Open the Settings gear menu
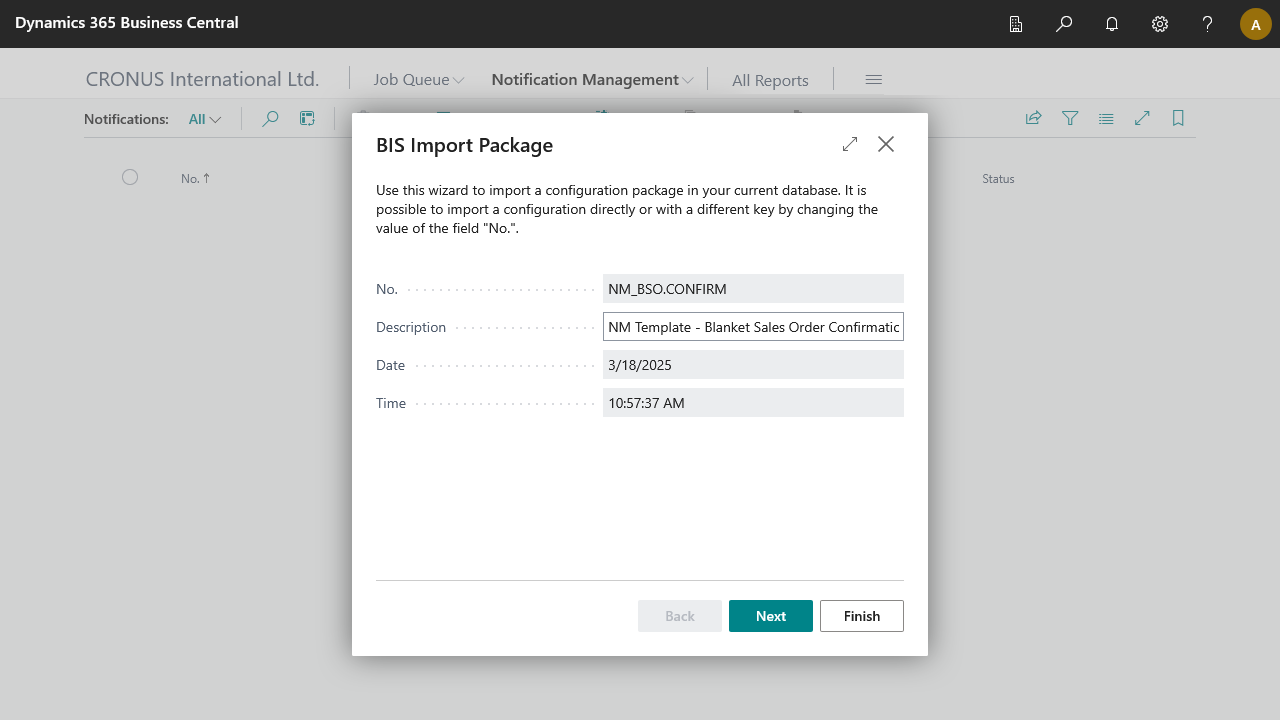The height and width of the screenshot is (720, 1280). pos(1160,24)
